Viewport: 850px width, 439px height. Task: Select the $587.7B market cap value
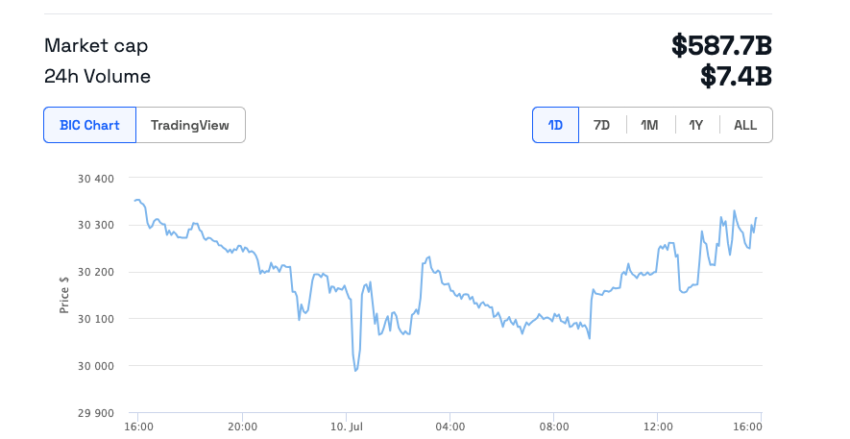pos(721,46)
